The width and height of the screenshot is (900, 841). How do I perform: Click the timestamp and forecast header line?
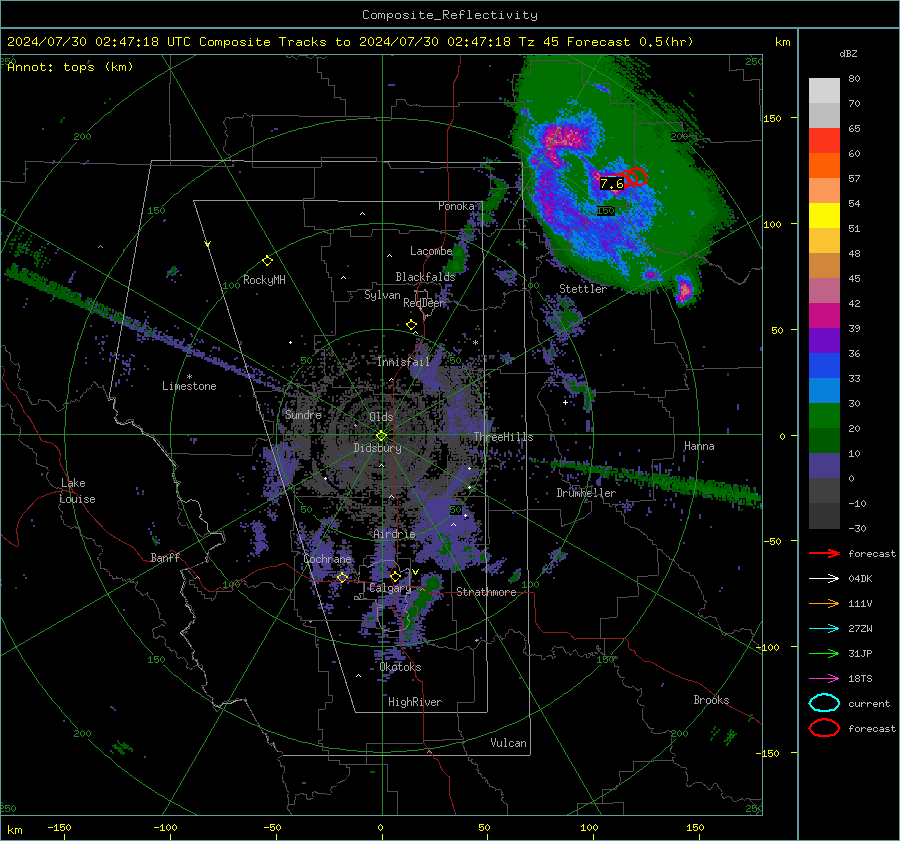(350, 42)
